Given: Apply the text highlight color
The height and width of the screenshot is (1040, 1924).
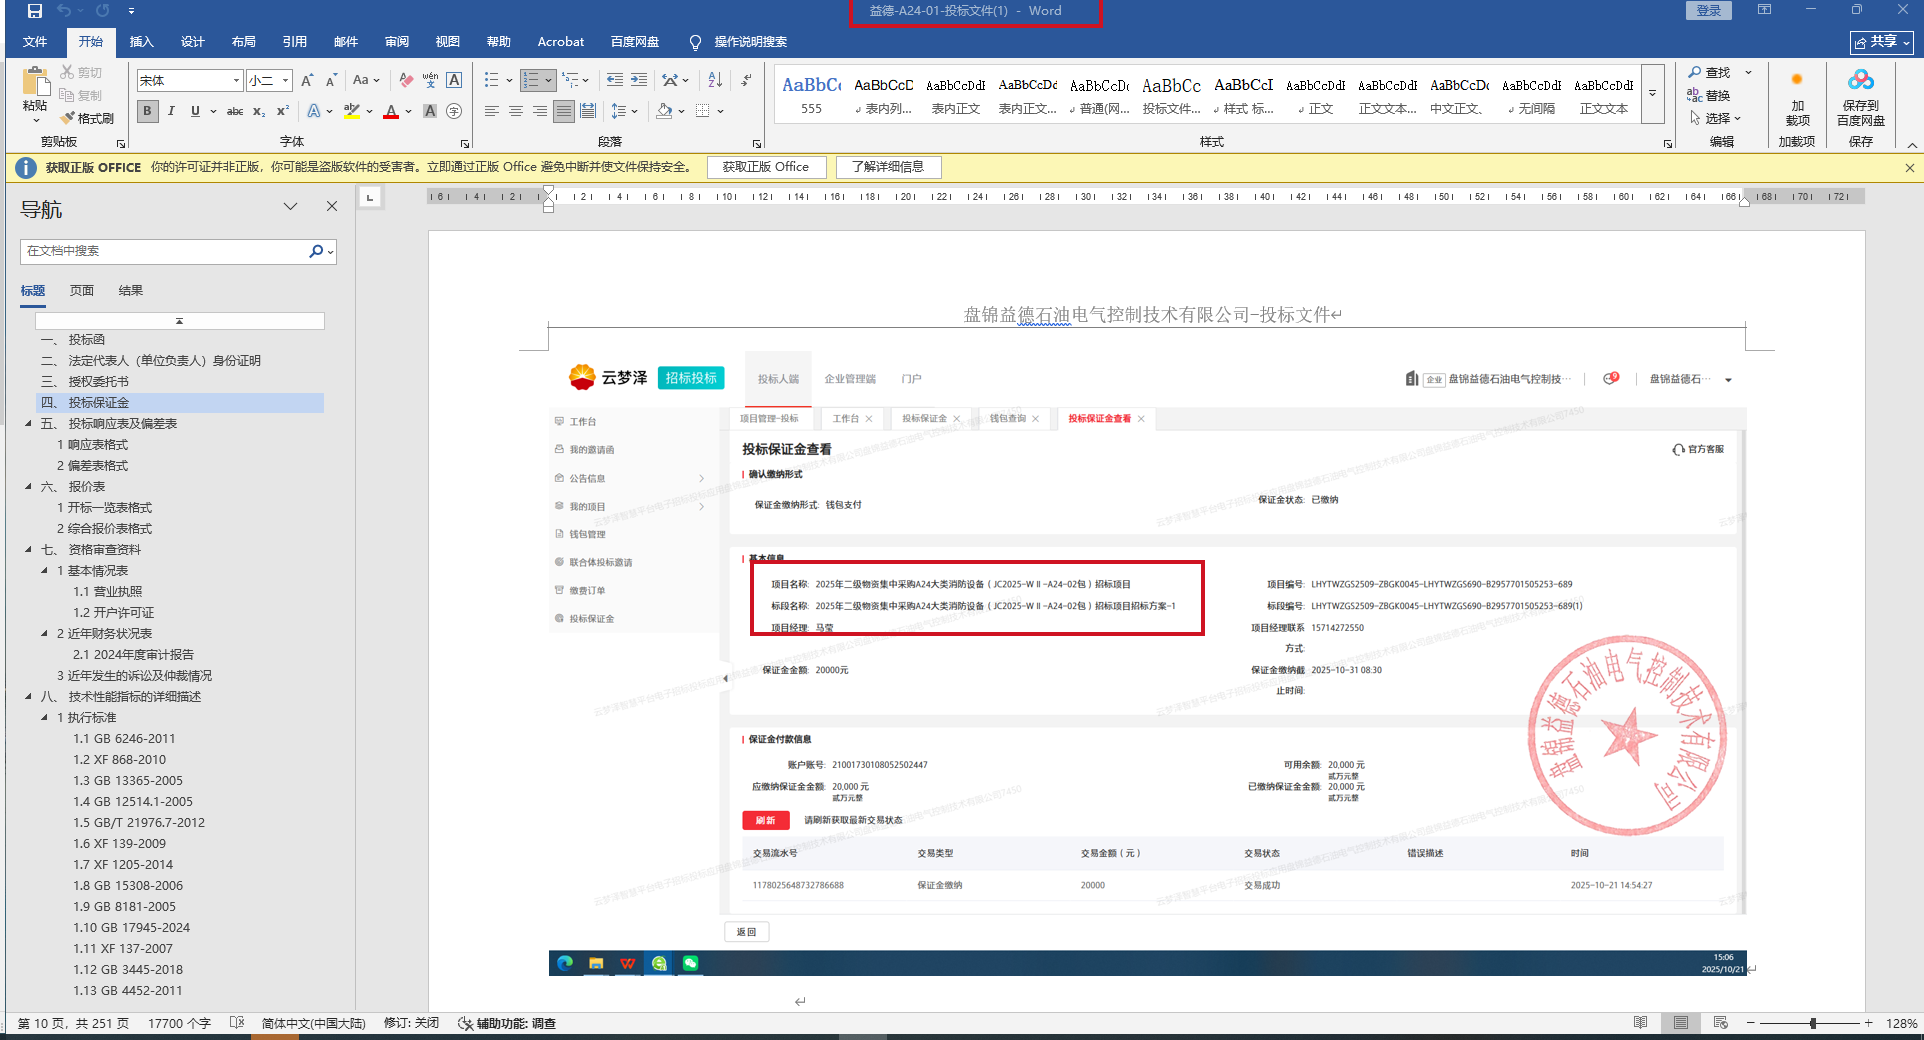Looking at the screenshot, I should [351, 111].
